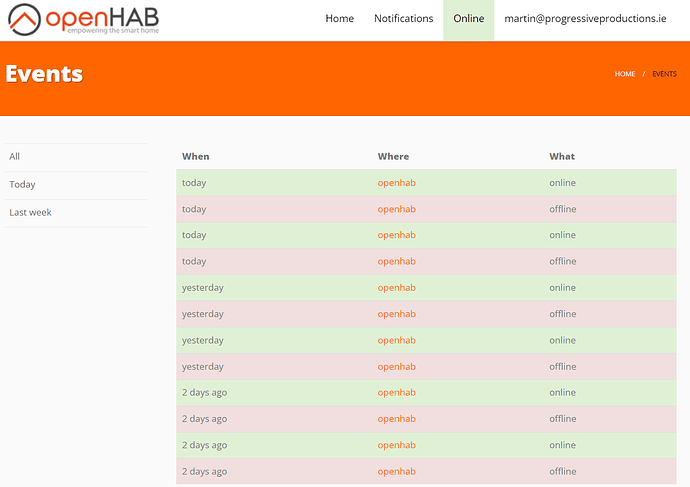Click the HOME breadcrumb link

pos(625,74)
